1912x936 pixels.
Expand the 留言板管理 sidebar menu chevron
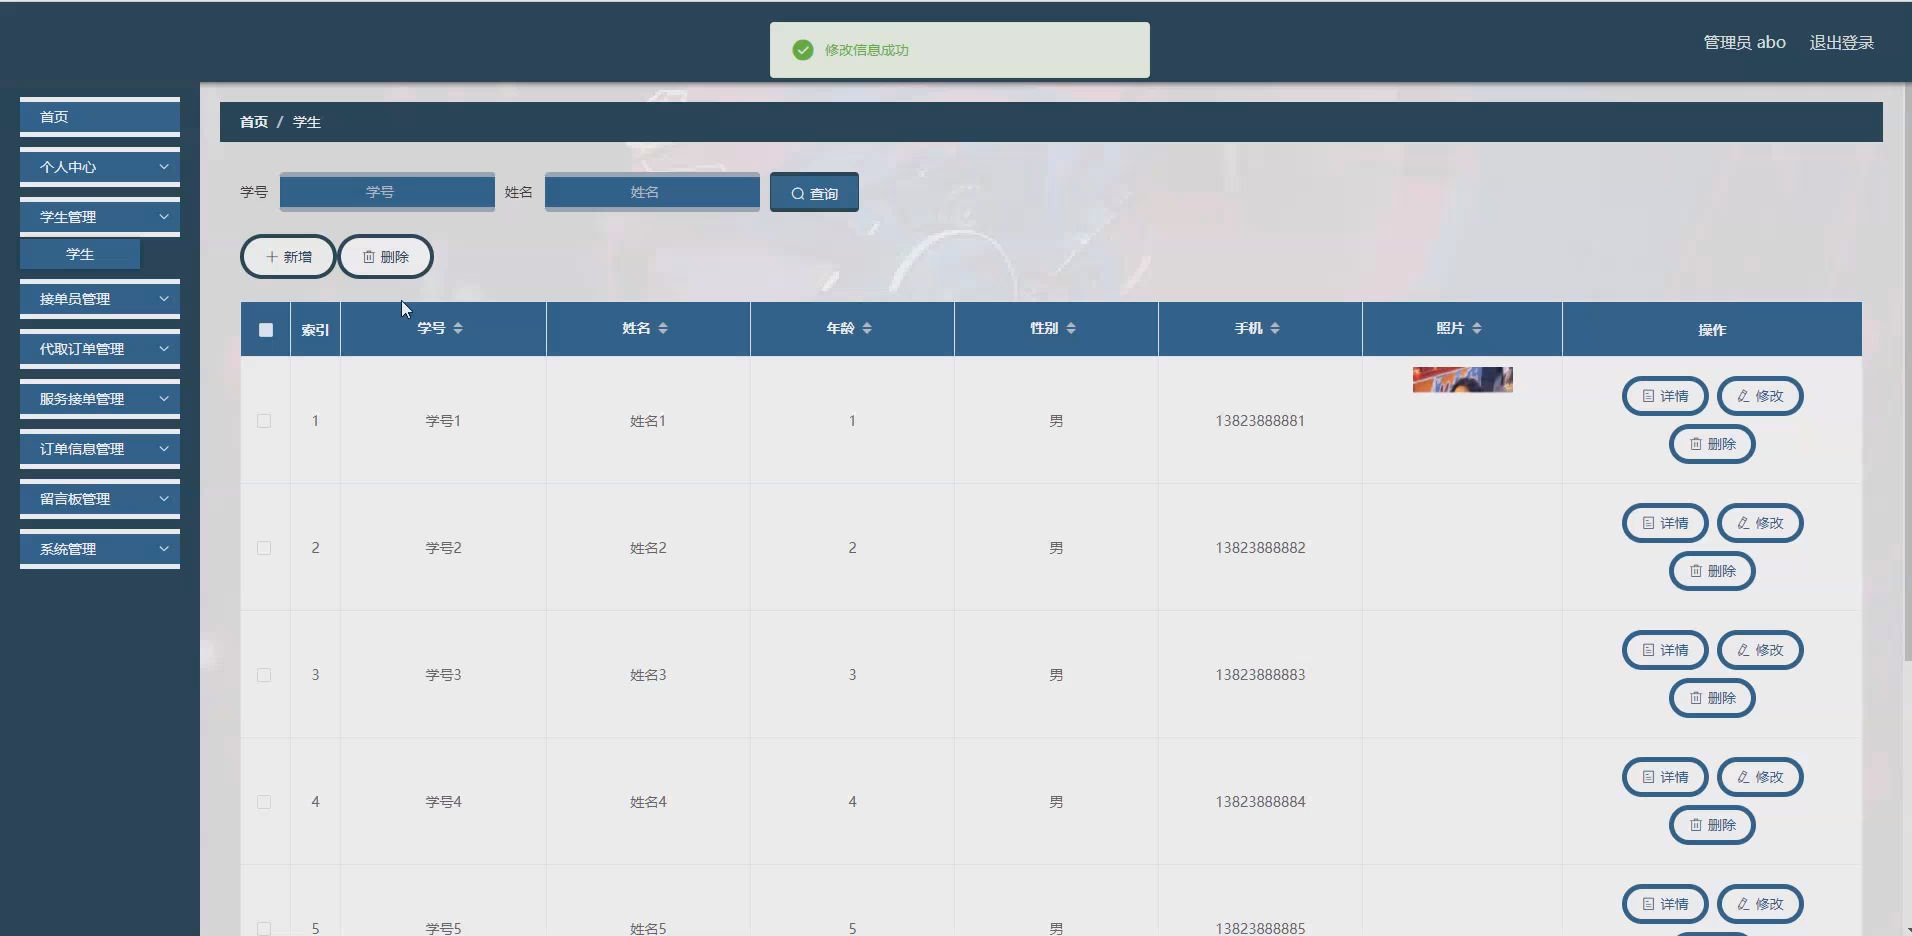click(x=164, y=499)
